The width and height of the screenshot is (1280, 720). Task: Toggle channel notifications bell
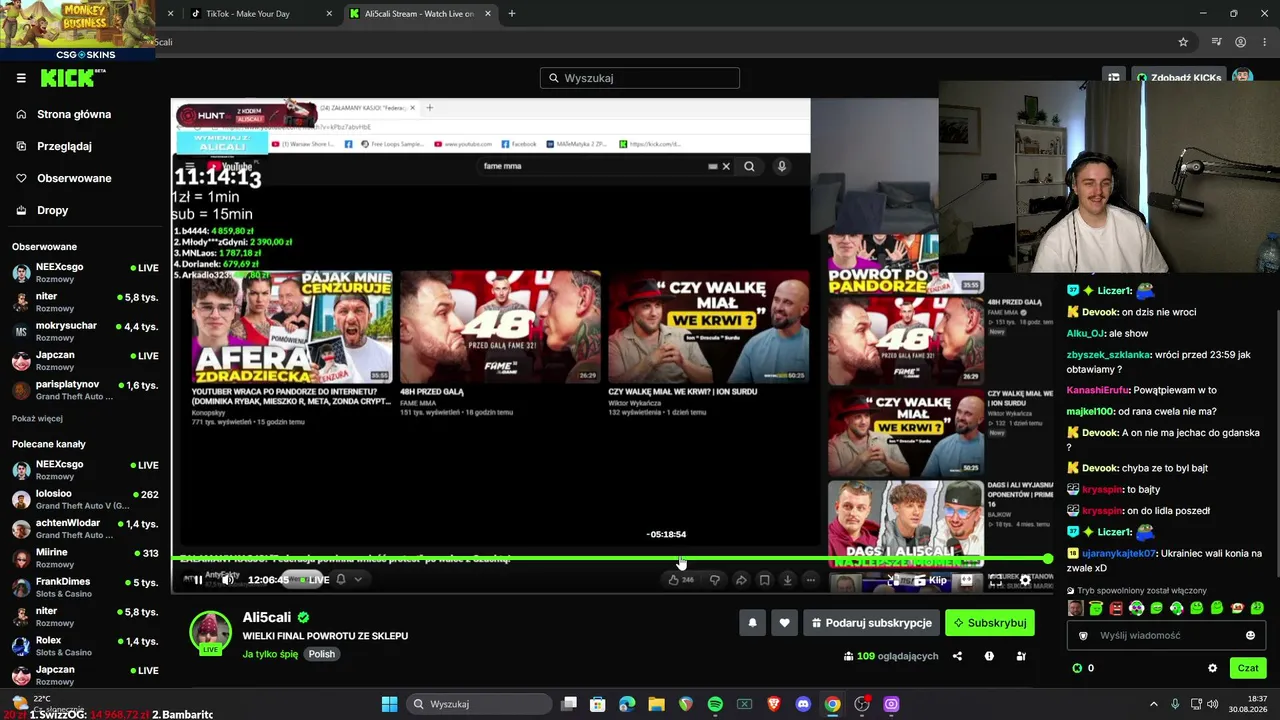point(753,623)
